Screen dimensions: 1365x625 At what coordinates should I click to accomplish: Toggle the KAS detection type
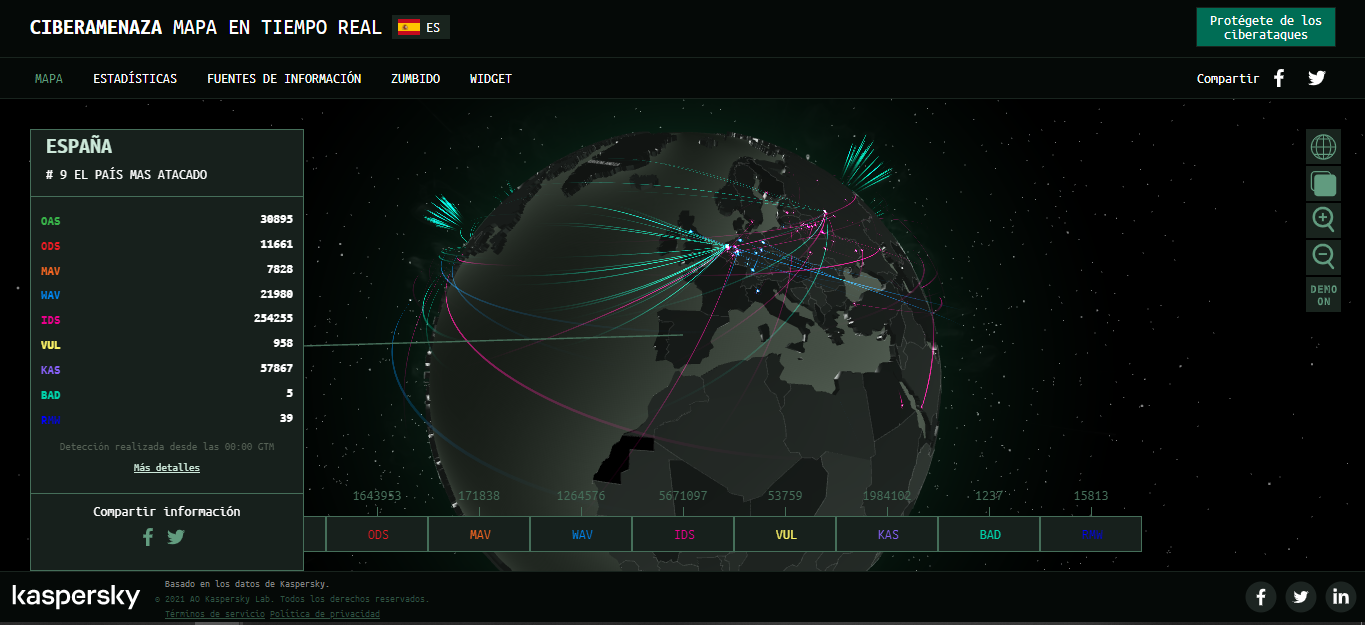pyautogui.click(x=888, y=534)
